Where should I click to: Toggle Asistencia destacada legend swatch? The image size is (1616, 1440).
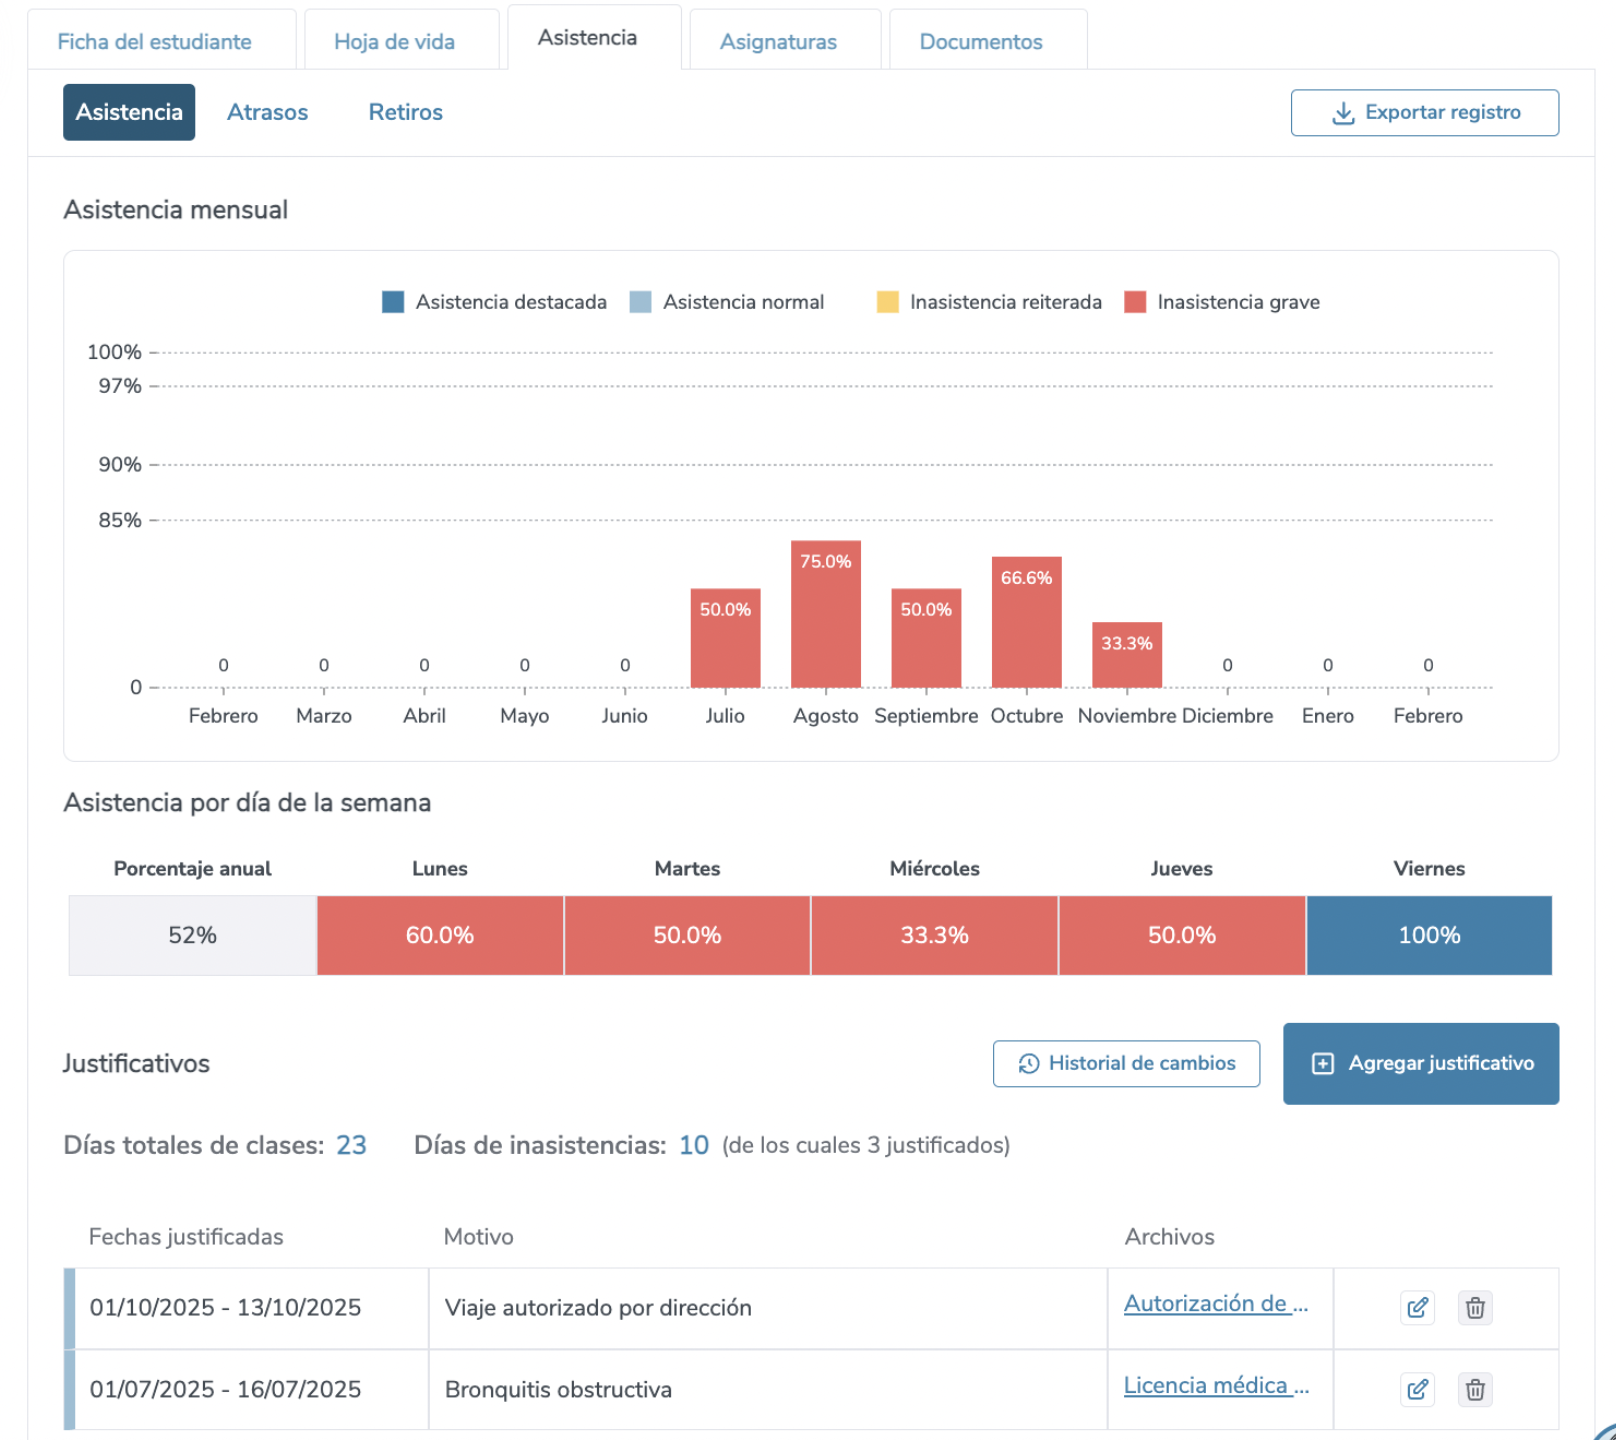coord(393,302)
